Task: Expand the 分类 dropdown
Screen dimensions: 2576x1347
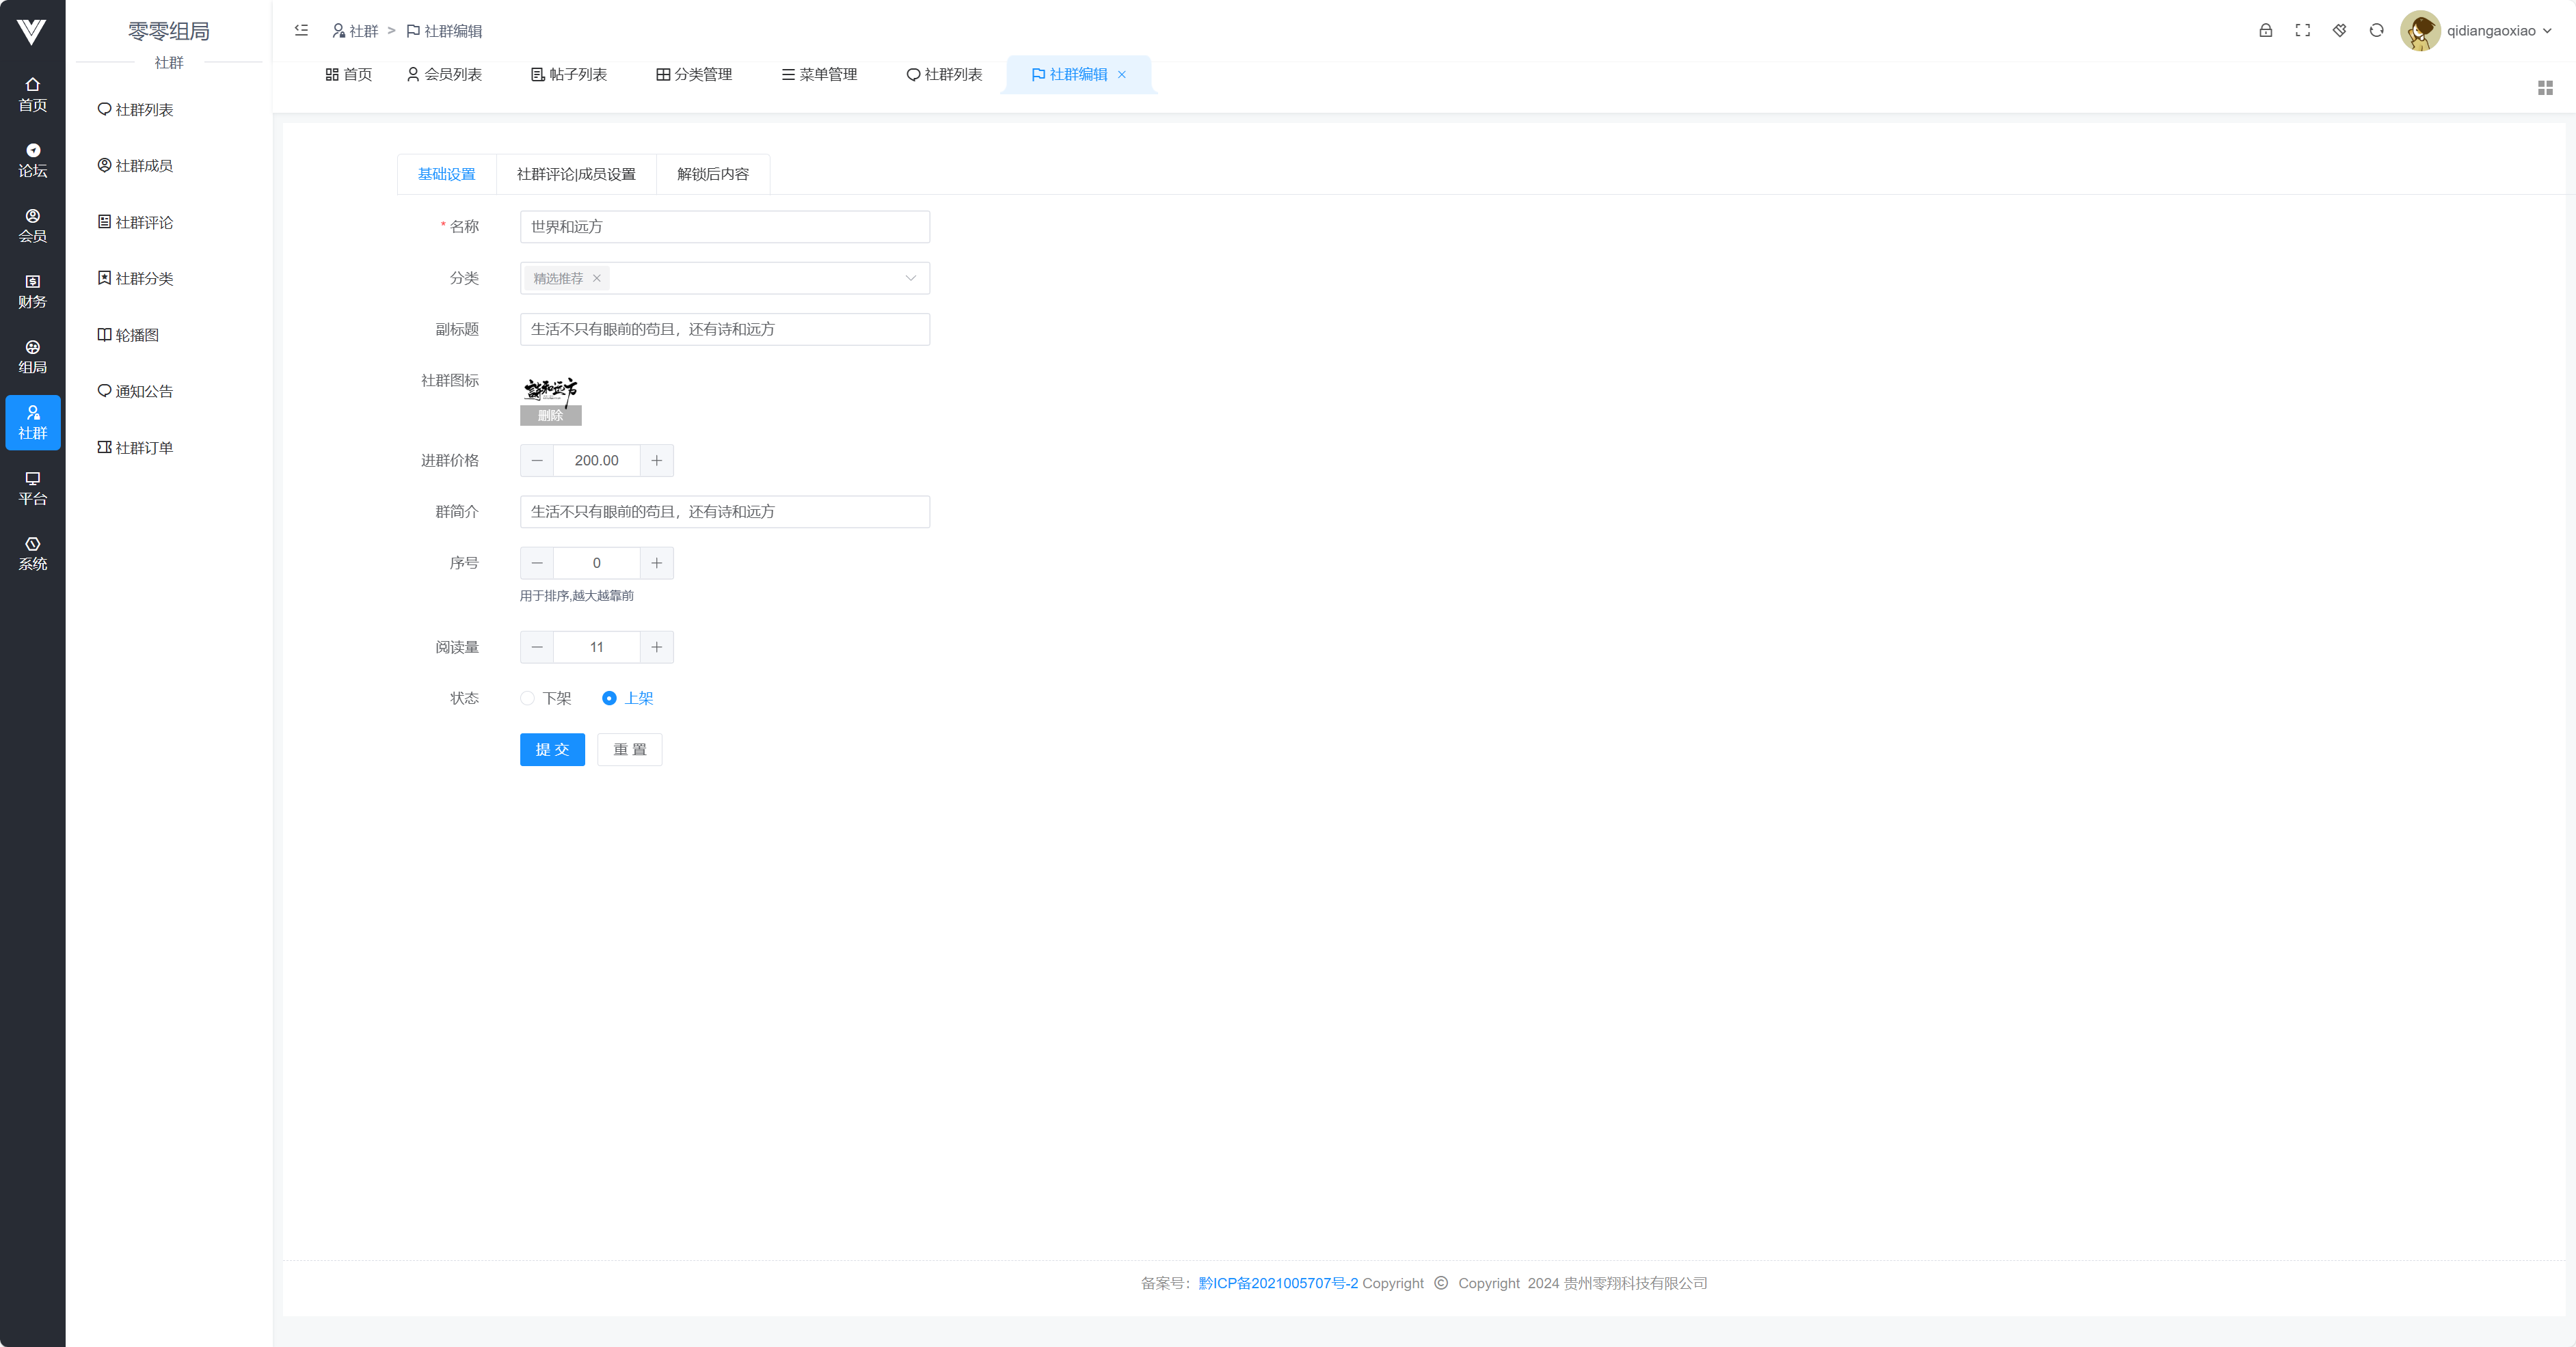Action: point(910,278)
